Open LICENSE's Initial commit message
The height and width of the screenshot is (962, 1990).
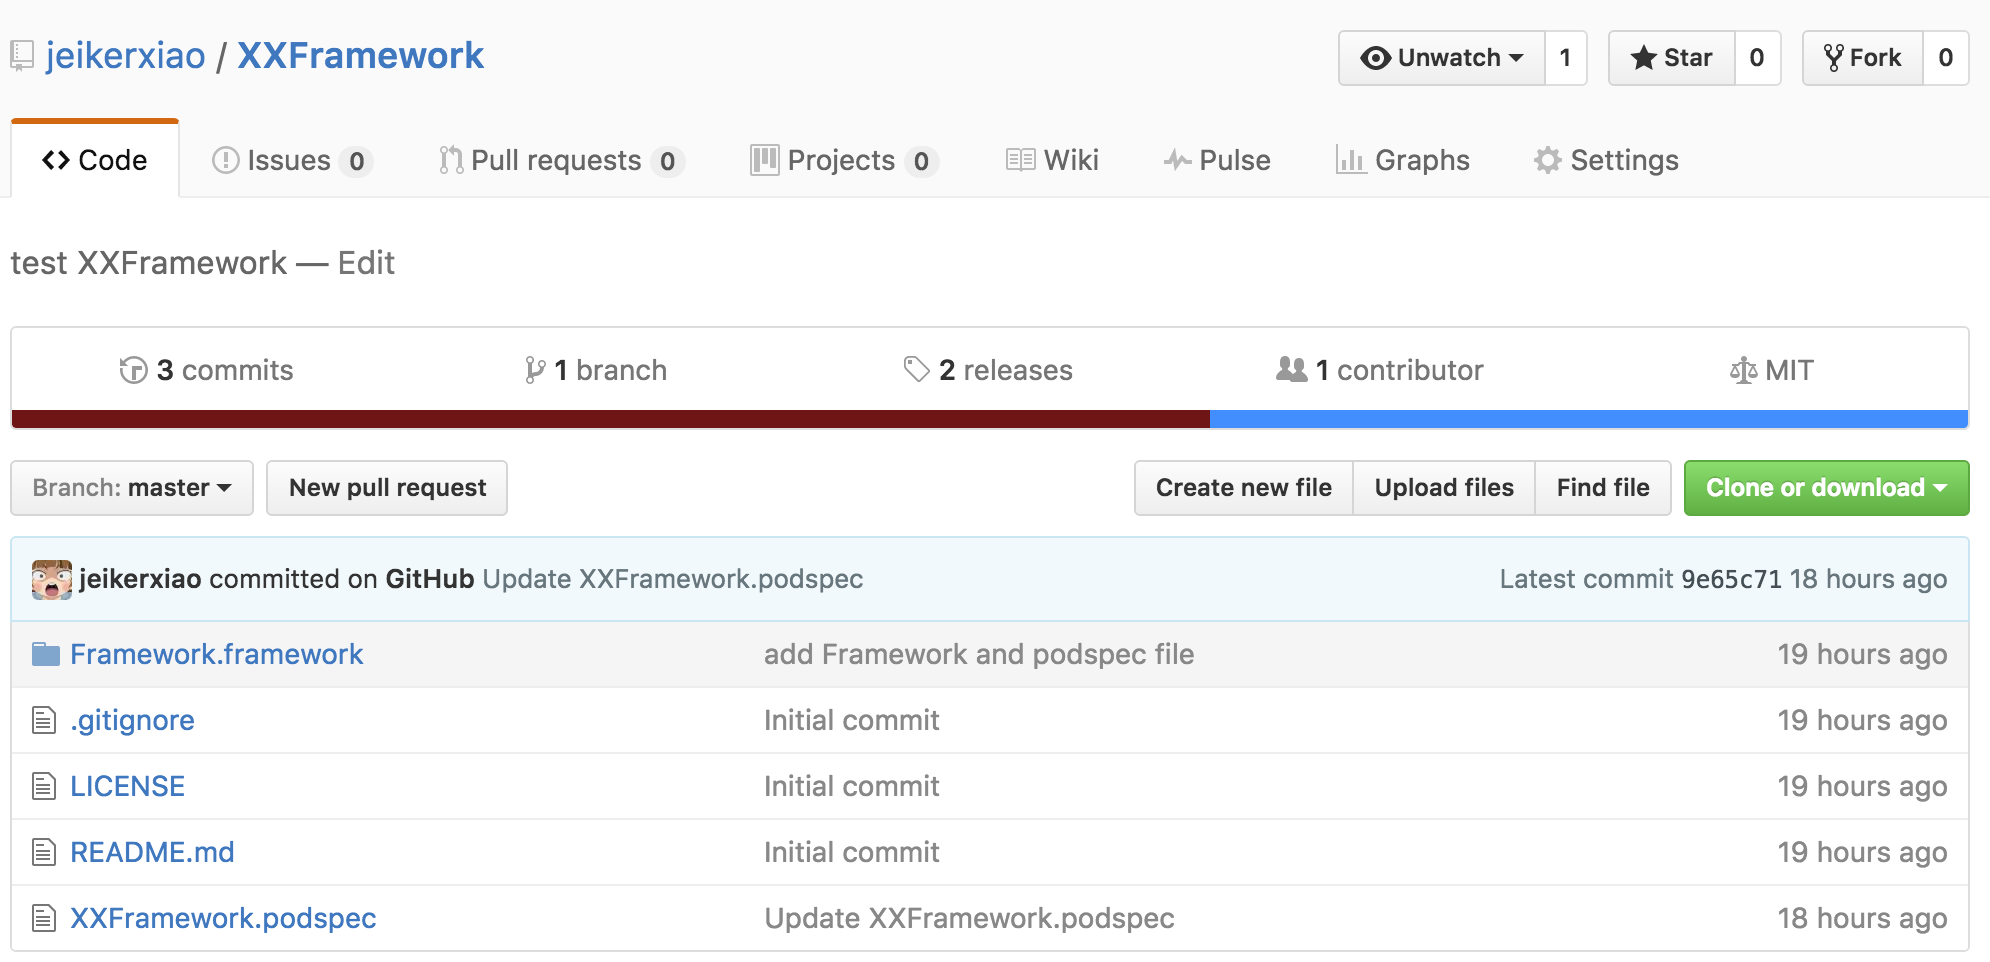(x=852, y=786)
